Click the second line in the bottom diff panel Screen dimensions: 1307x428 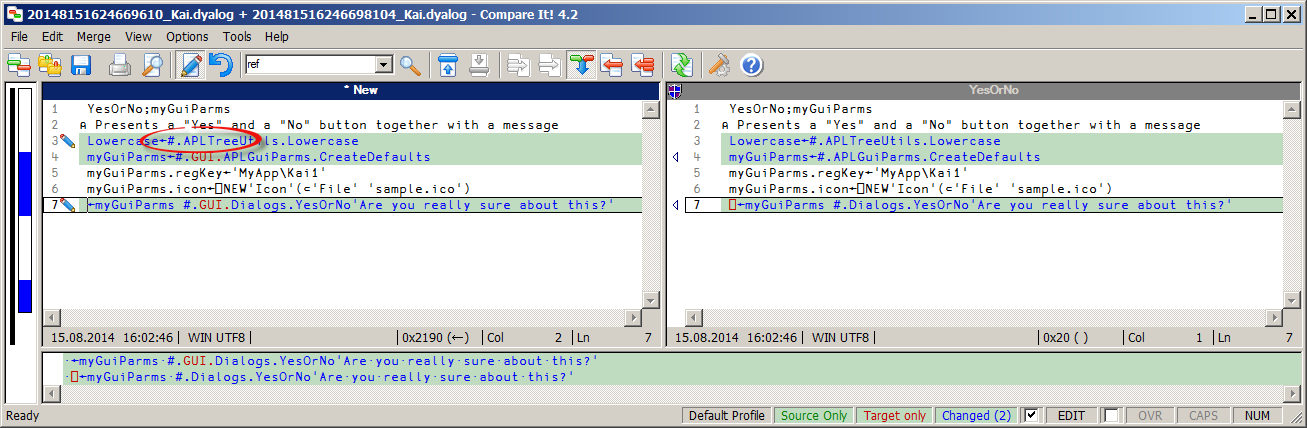[320, 377]
